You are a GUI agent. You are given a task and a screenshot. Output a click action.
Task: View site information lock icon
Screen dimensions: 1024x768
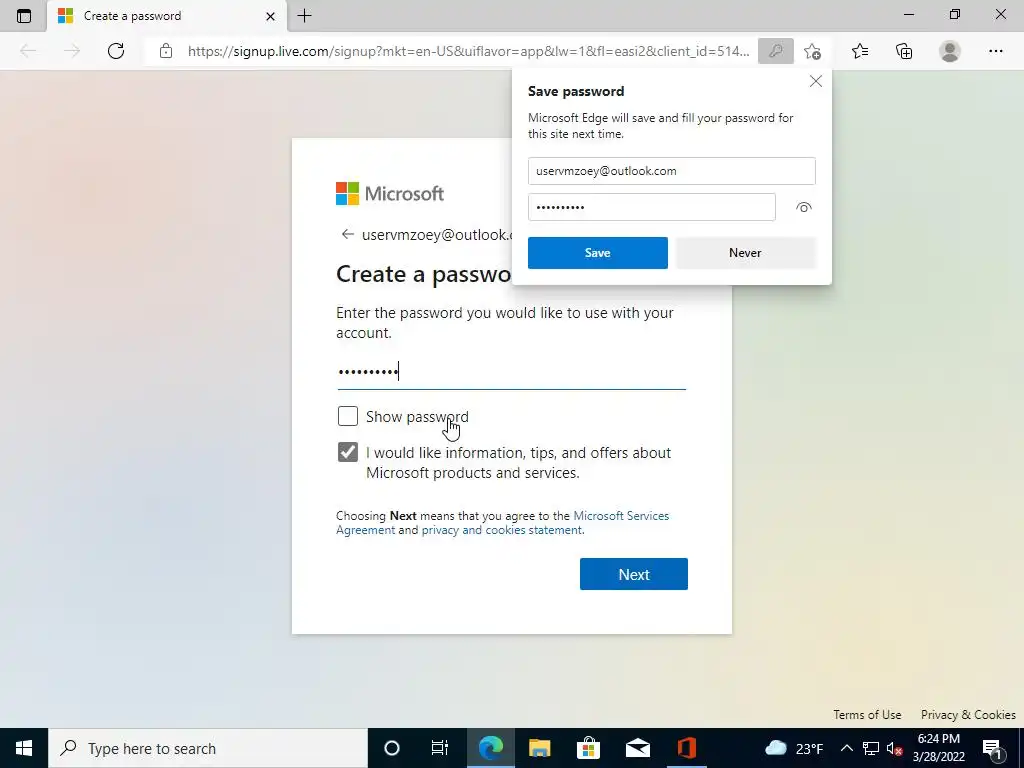coord(166,51)
